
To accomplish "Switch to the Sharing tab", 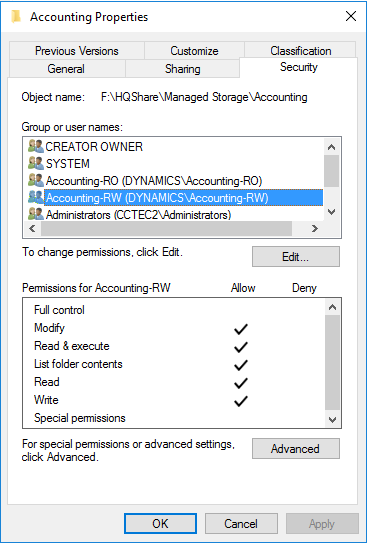I will [x=182, y=69].
